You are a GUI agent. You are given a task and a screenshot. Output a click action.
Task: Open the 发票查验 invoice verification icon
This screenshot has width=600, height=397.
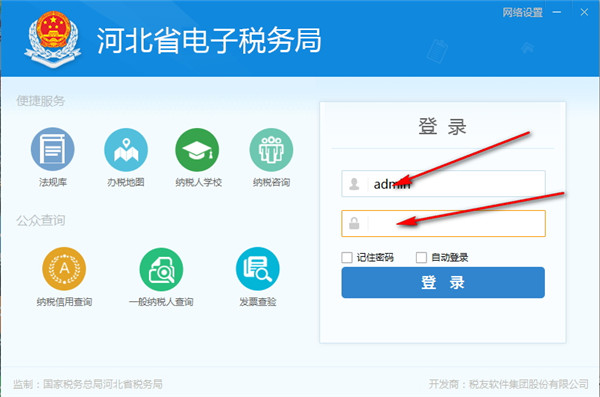tap(258, 269)
